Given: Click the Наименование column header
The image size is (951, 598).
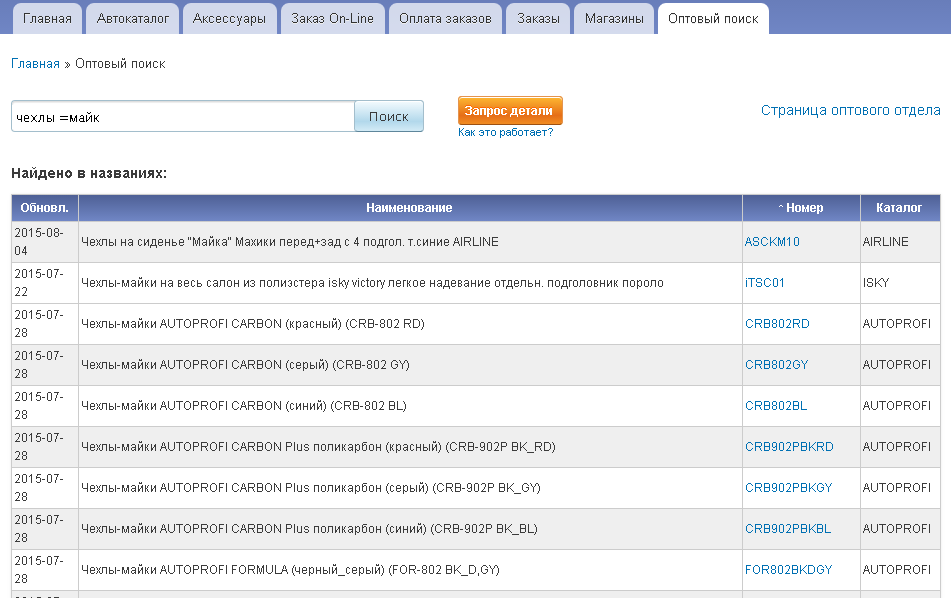Looking at the screenshot, I should coord(409,208).
